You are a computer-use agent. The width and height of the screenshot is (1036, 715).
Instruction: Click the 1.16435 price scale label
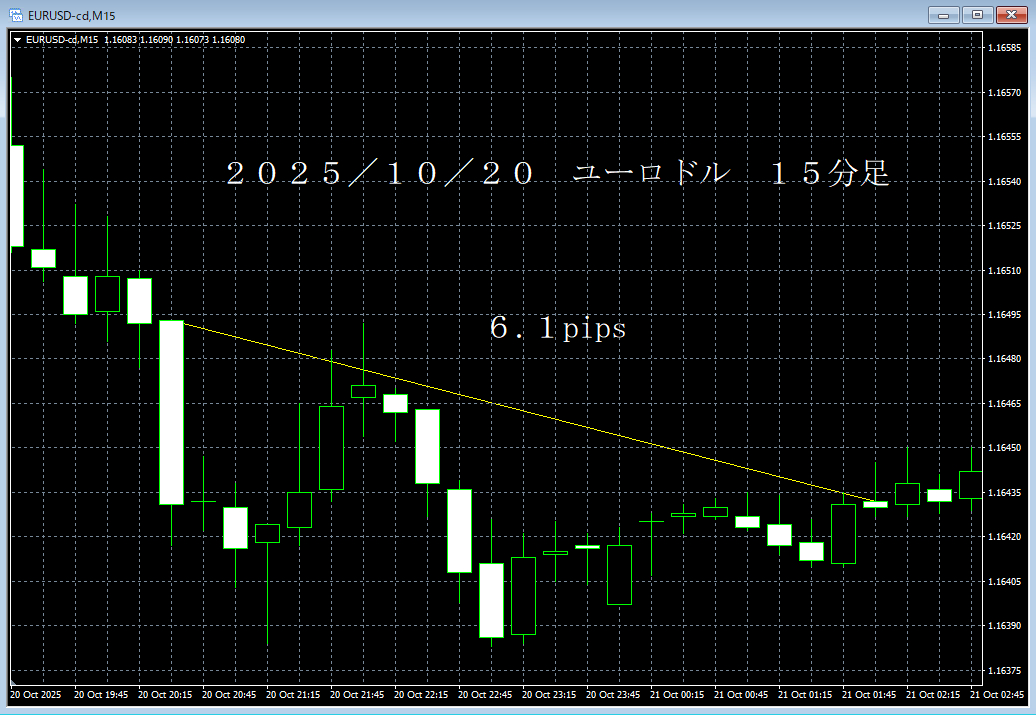tap(1003, 493)
